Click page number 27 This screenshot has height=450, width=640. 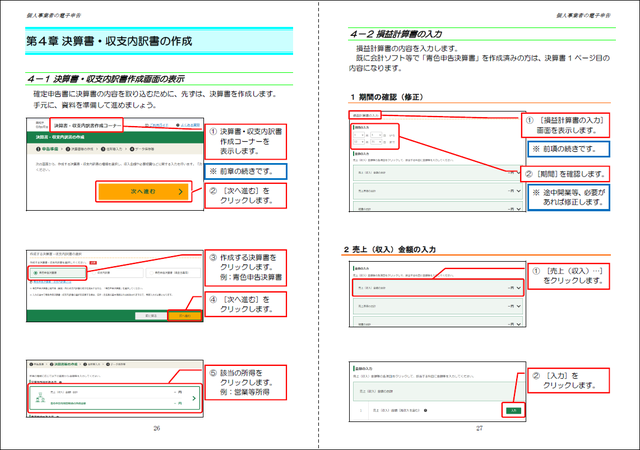[x=479, y=428]
